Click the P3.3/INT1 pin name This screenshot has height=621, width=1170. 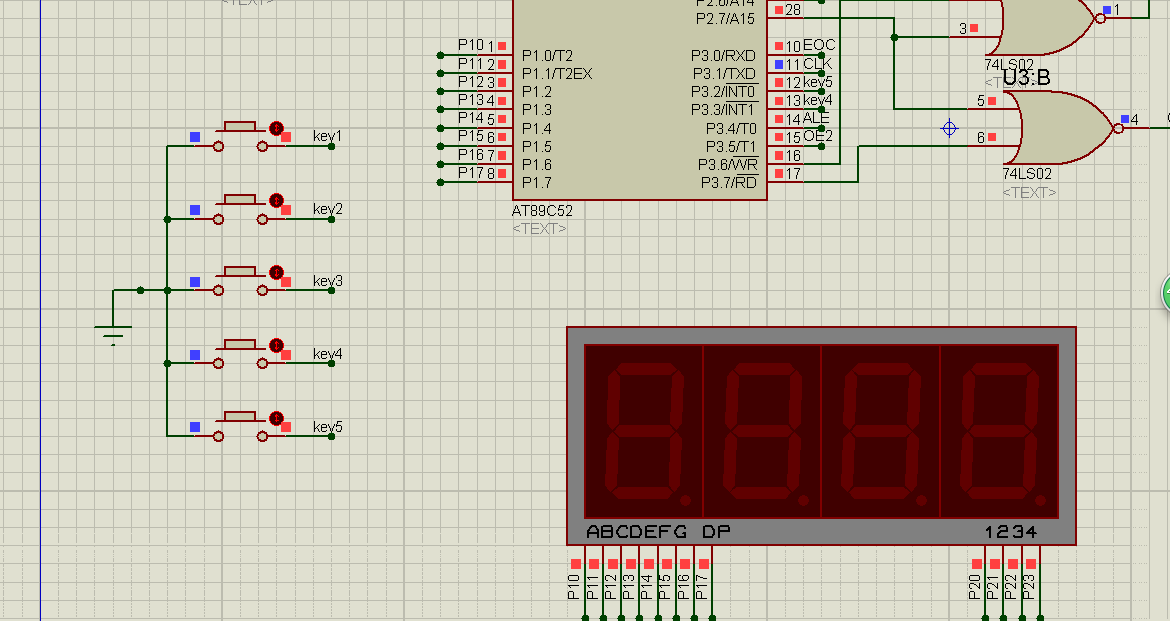click(725, 110)
